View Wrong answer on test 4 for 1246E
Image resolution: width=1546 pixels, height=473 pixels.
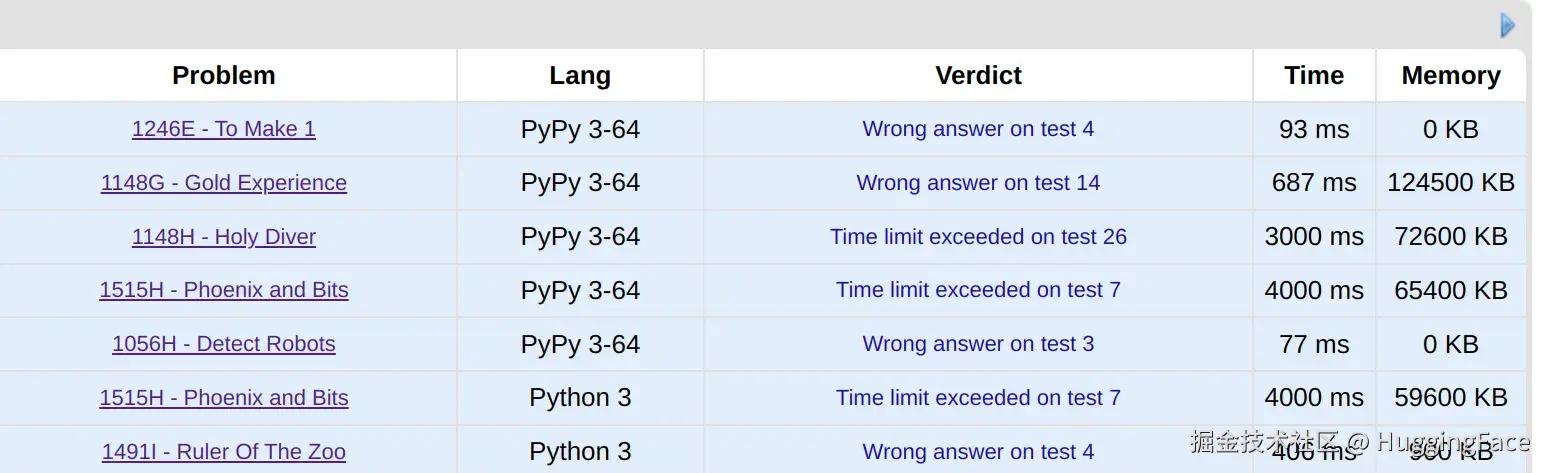978,129
